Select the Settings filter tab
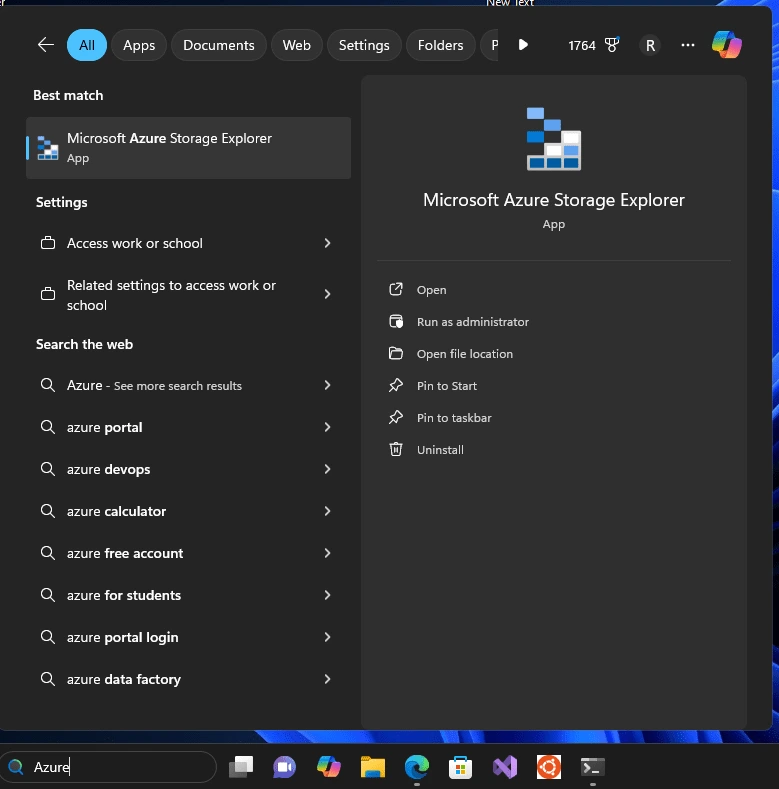 click(364, 45)
